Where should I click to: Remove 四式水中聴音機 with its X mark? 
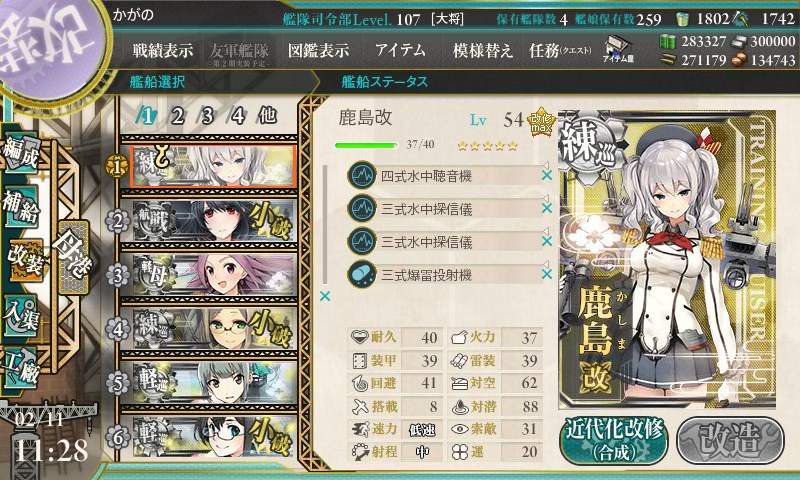(x=546, y=175)
